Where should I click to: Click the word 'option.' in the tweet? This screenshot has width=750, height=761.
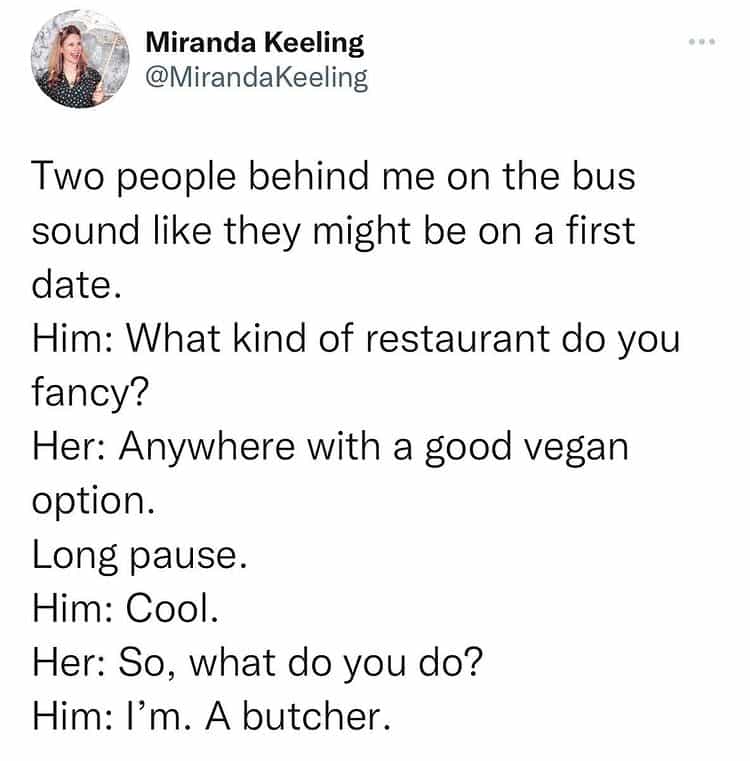point(93,499)
